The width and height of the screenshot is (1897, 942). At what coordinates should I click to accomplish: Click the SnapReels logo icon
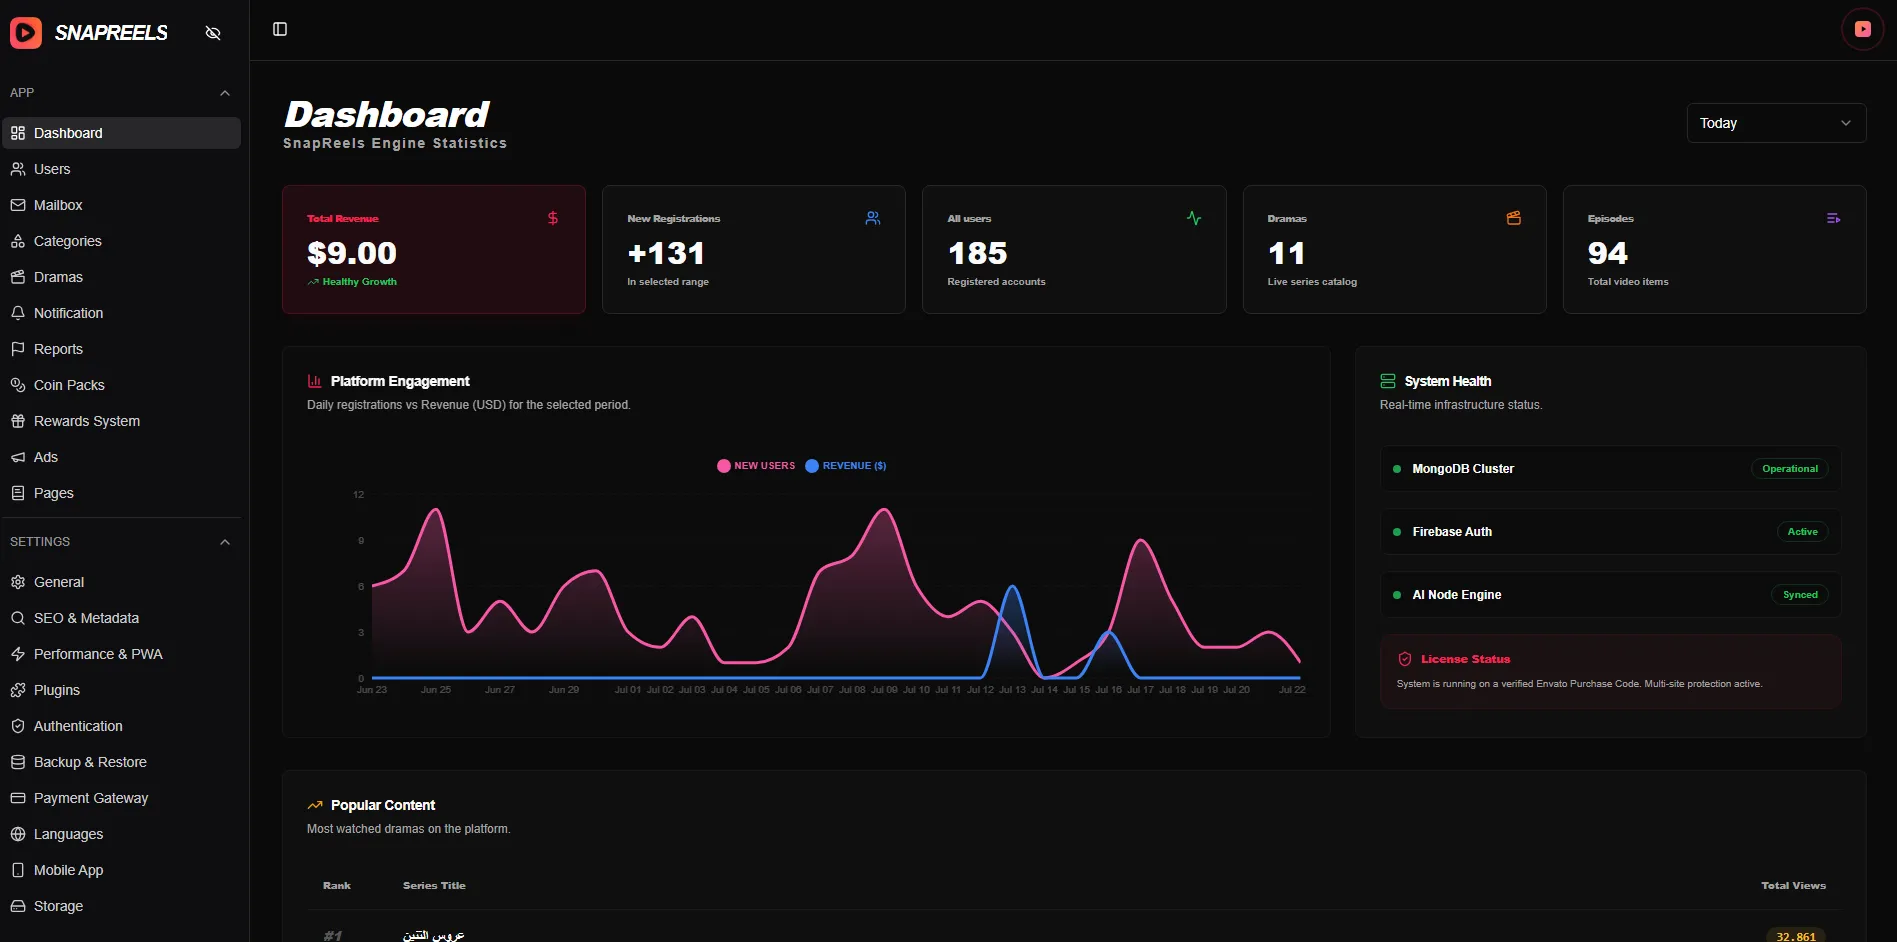click(x=26, y=32)
